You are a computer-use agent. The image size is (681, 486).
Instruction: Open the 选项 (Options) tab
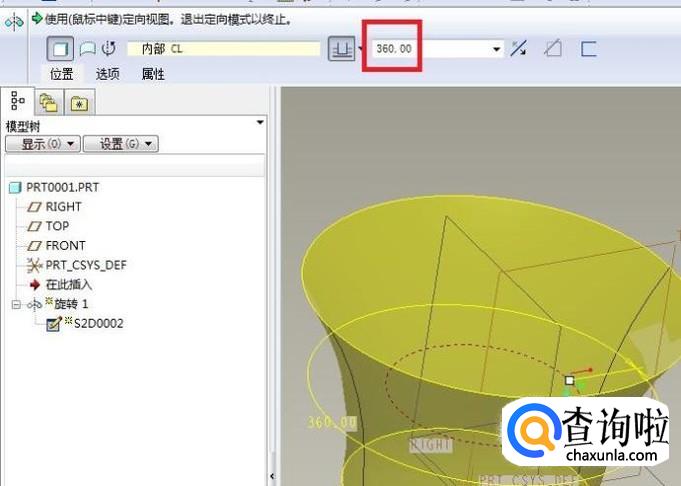pyautogui.click(x=107, y=74)
